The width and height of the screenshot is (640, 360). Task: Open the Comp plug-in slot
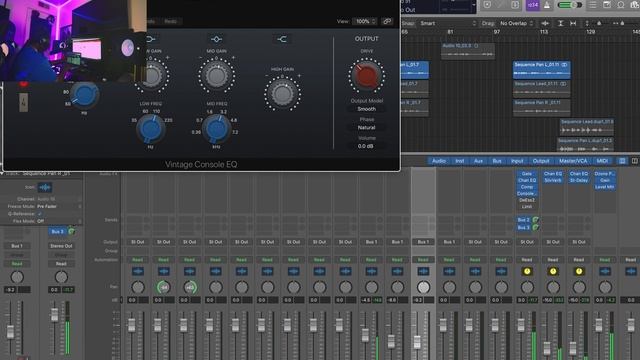[527, 187]
